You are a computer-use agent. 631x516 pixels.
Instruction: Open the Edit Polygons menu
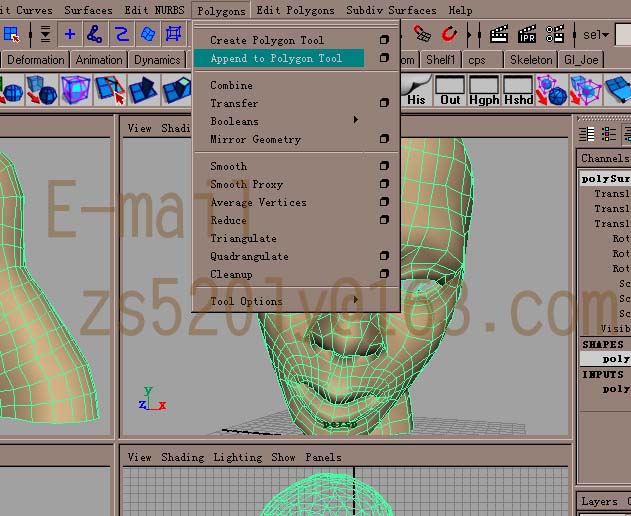click(295, 10)
